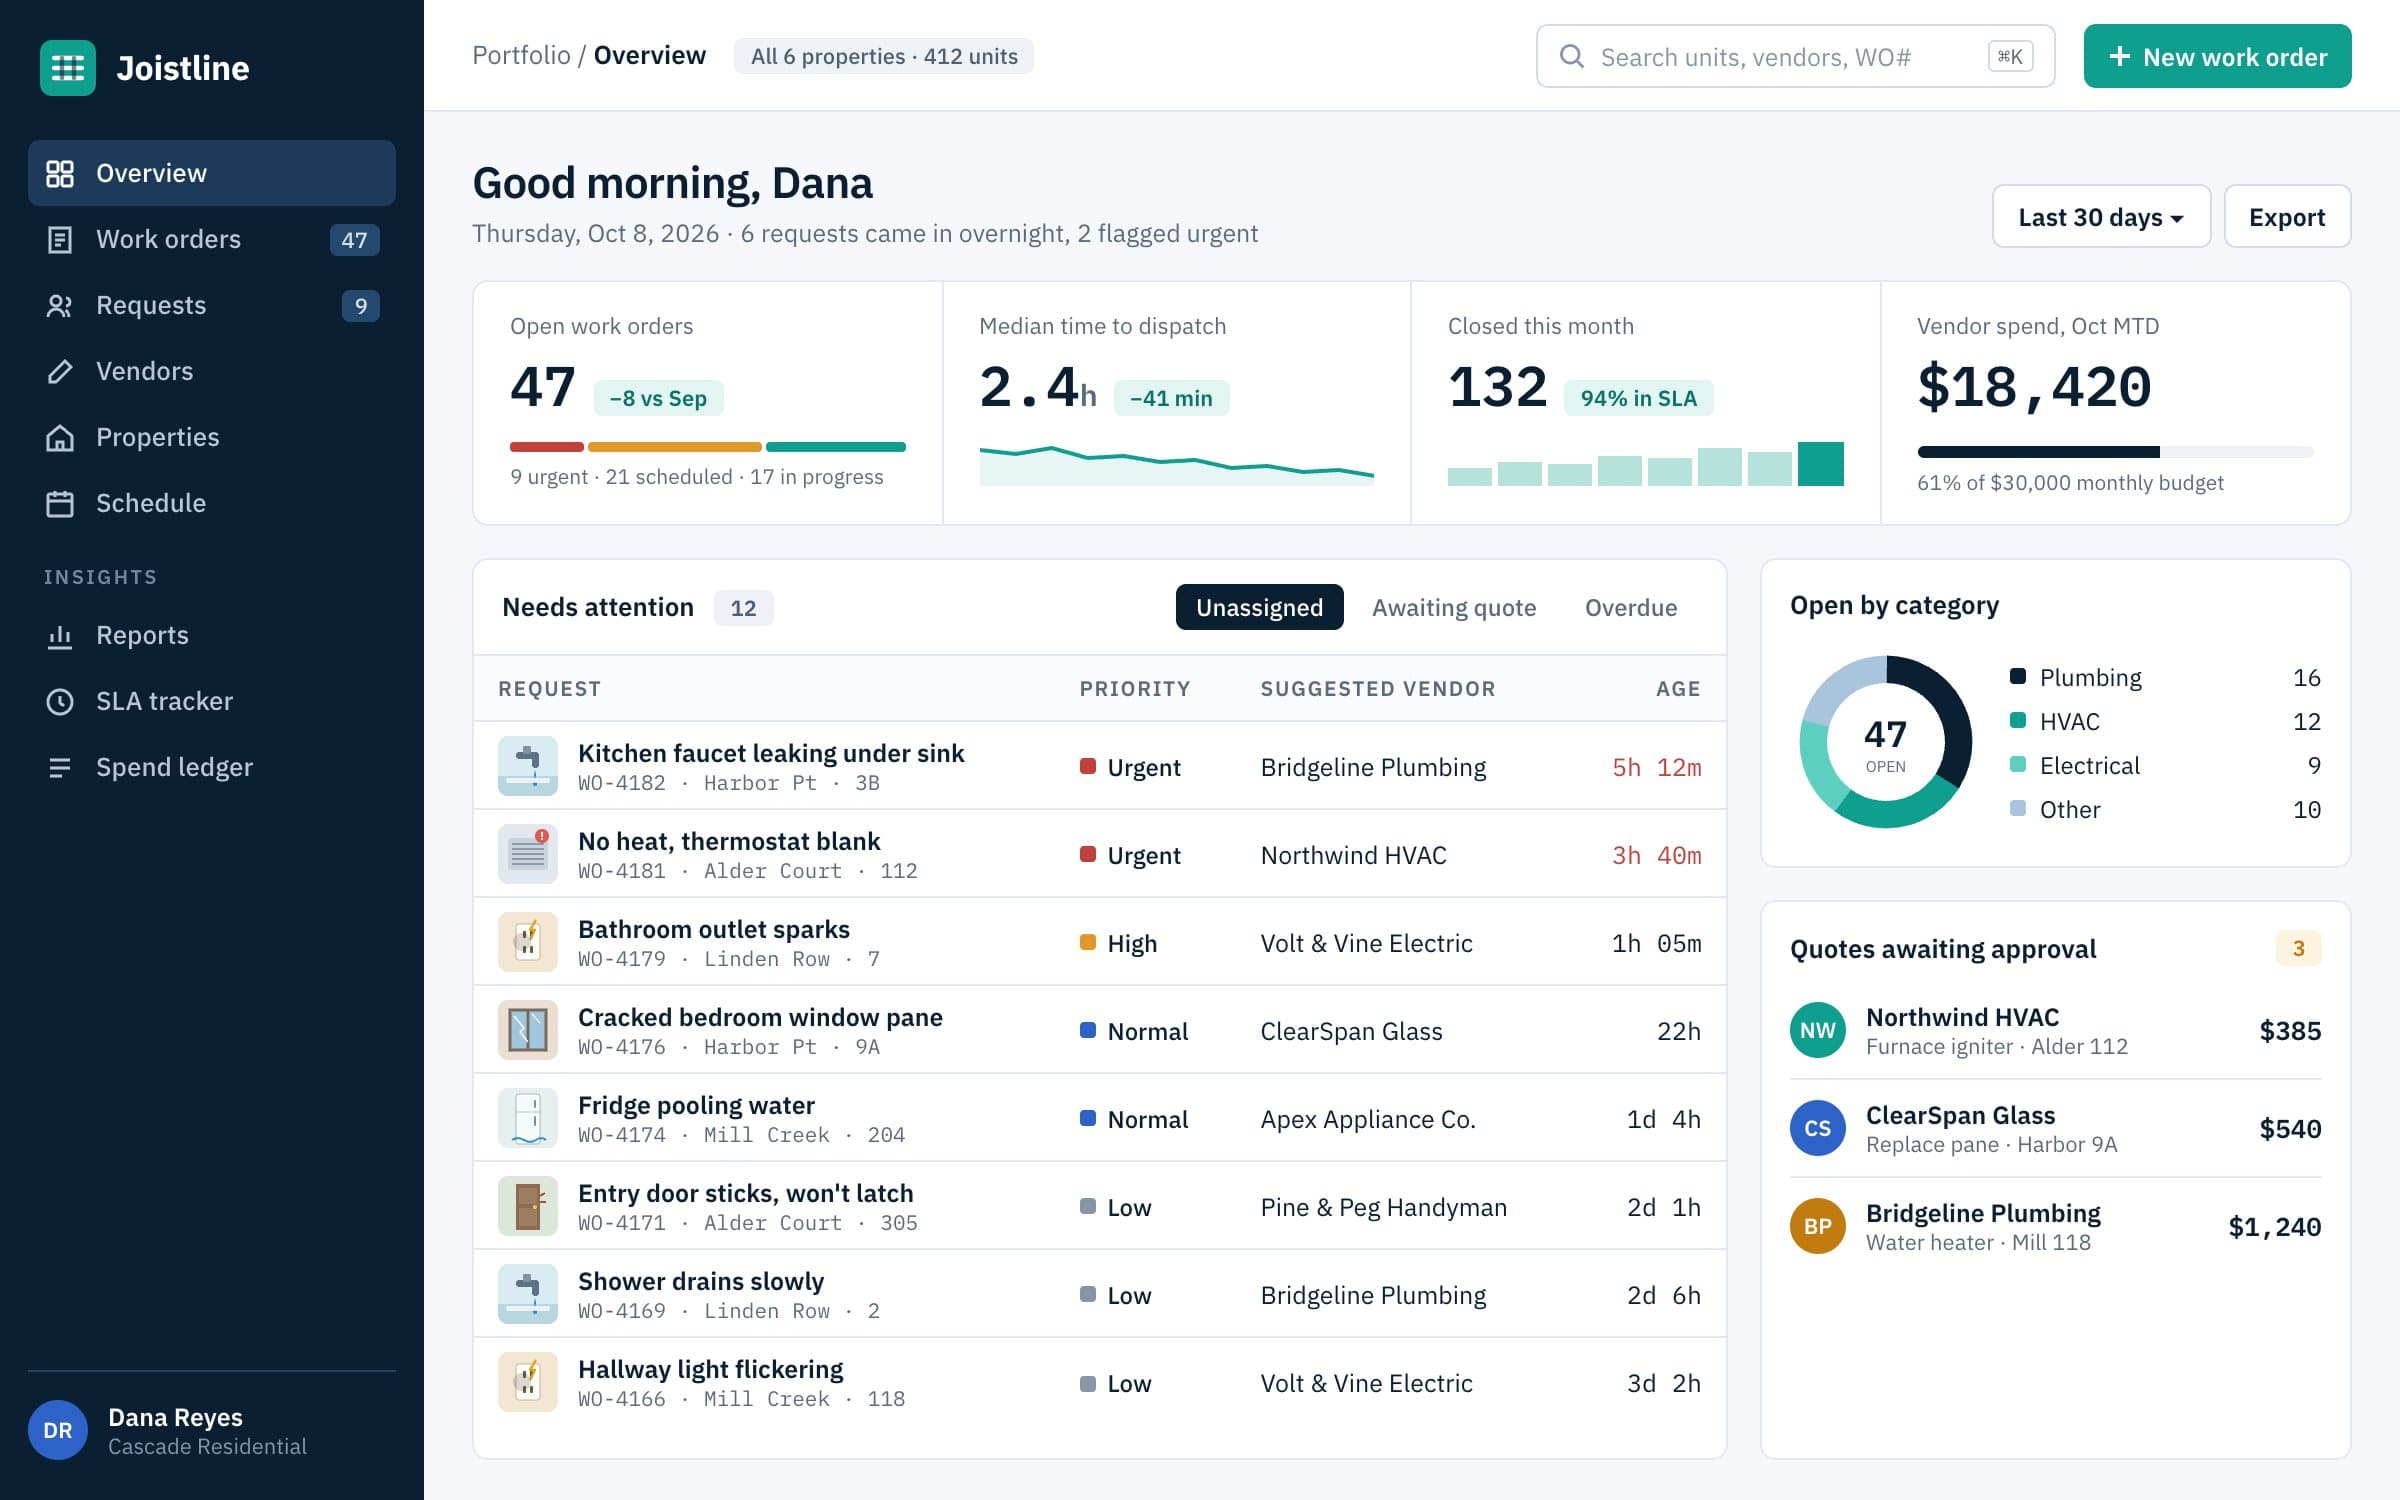Screen dimensions: 2400x1500
Task: Click the Spend ledger lines icon
Action: (x=60, y=767)
